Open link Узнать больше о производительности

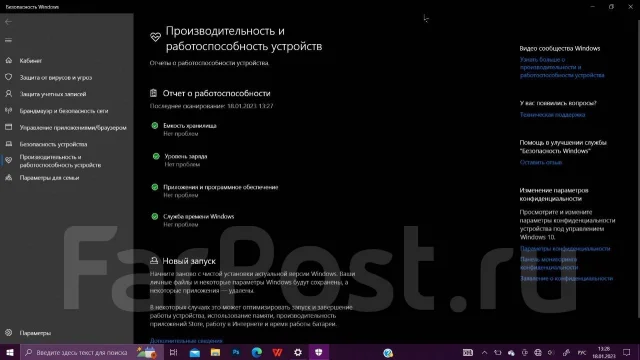point(562,67)
